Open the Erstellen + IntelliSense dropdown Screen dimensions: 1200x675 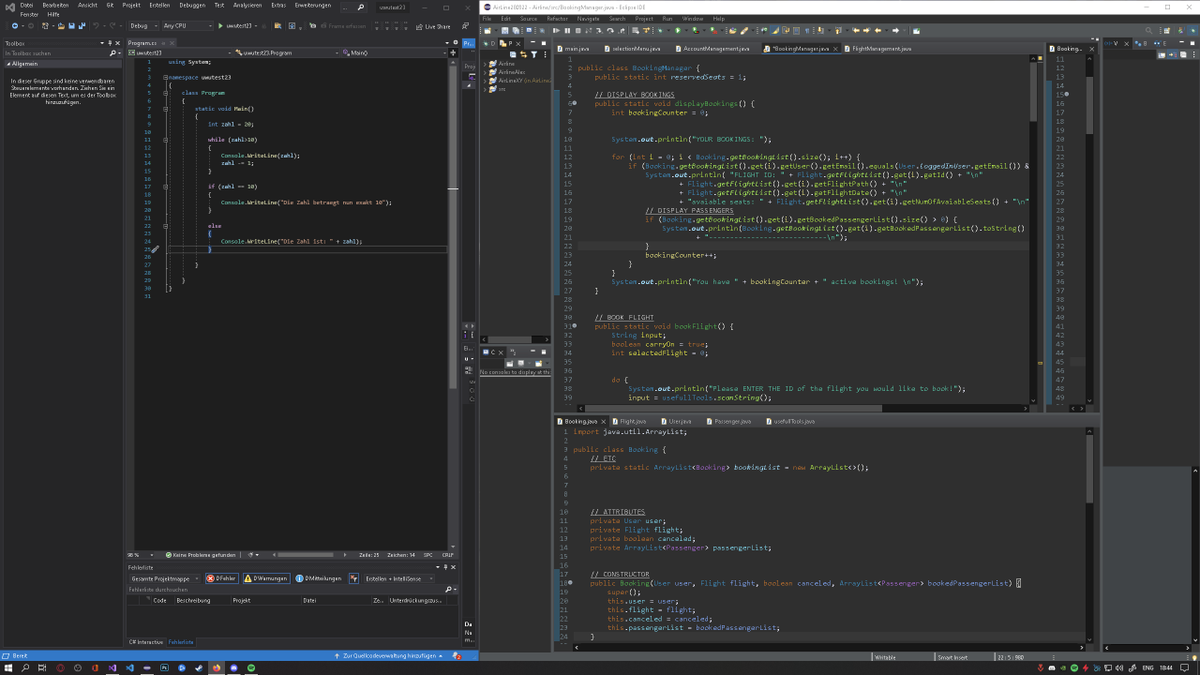point(399,578)
